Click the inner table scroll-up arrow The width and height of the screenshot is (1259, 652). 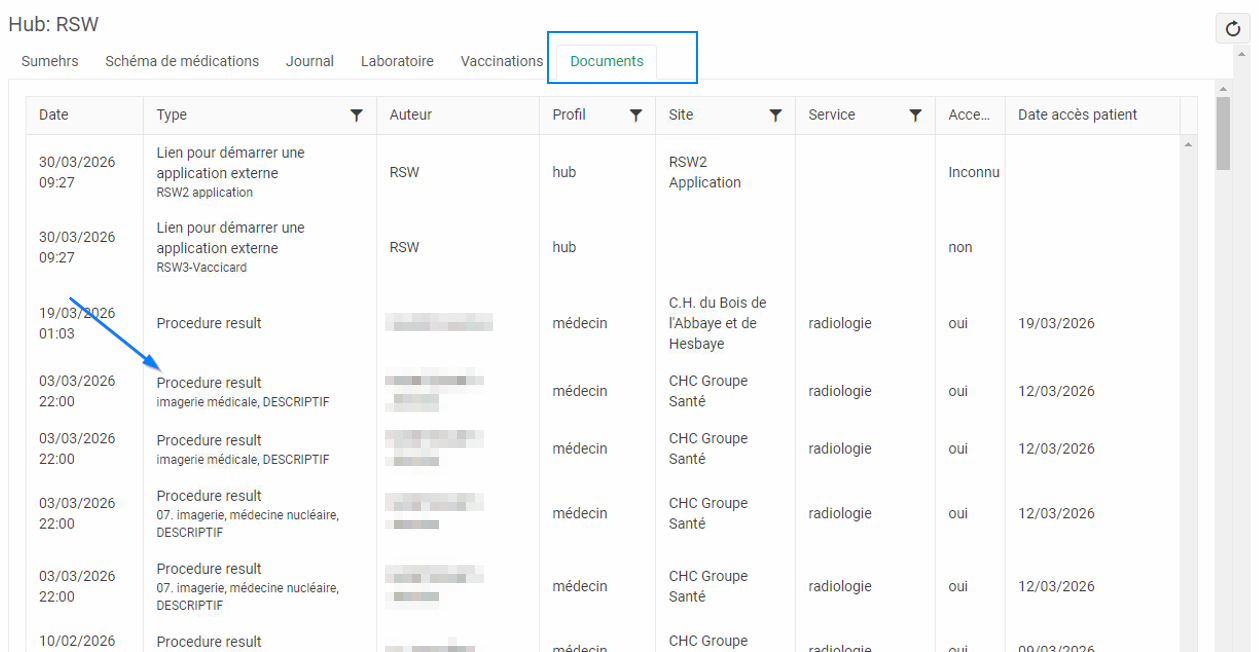1188,145
